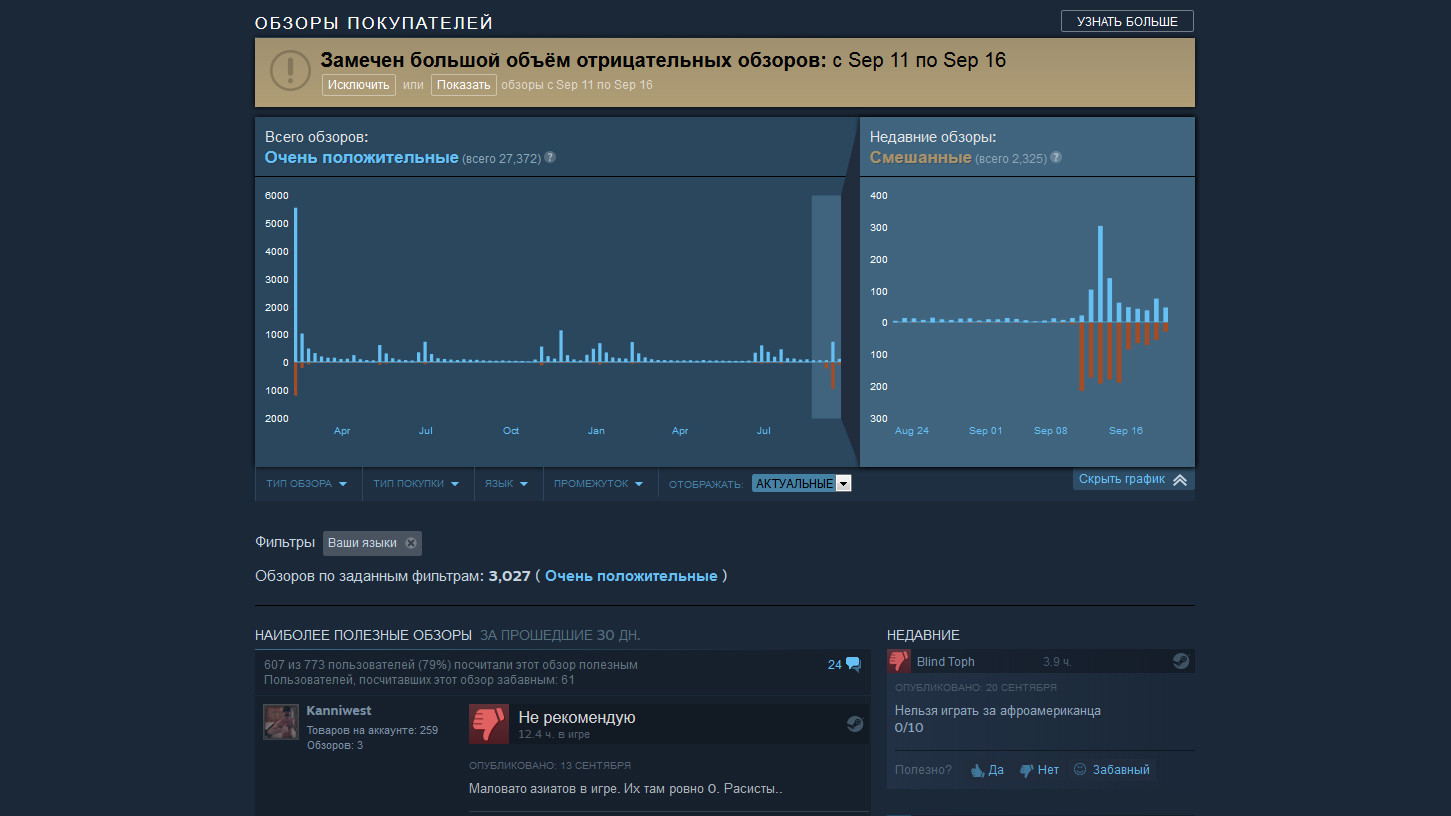The height and width of the screenshot is (816, 1451).
Task: Click the 'Опубликовано: 20 сентября' date
Action: [x=976, y=688]
